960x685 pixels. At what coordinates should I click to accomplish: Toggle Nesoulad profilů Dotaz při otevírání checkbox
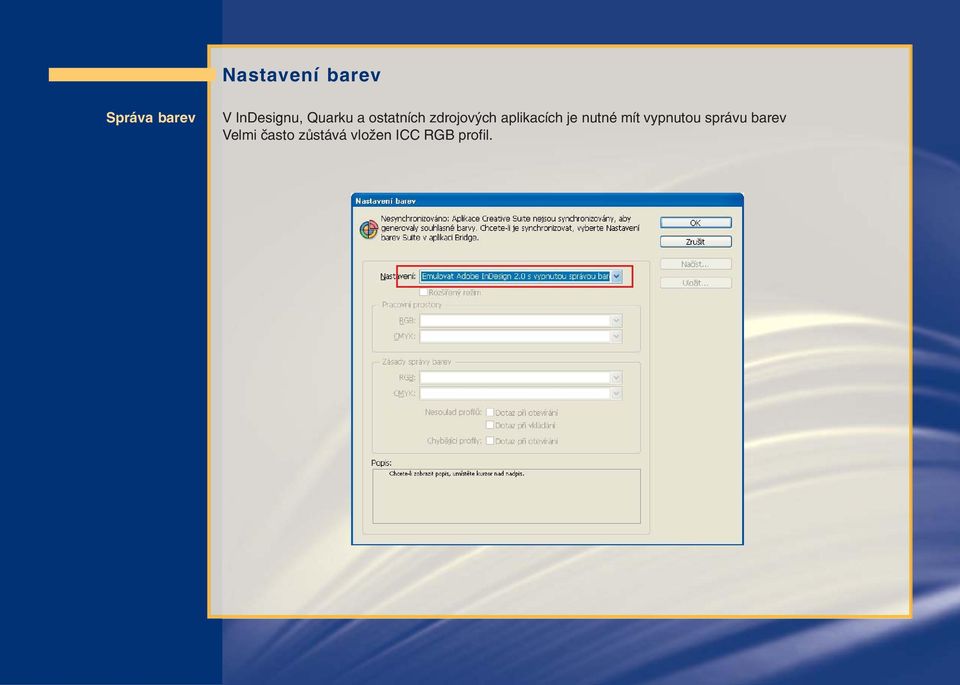tap(490, 413)
